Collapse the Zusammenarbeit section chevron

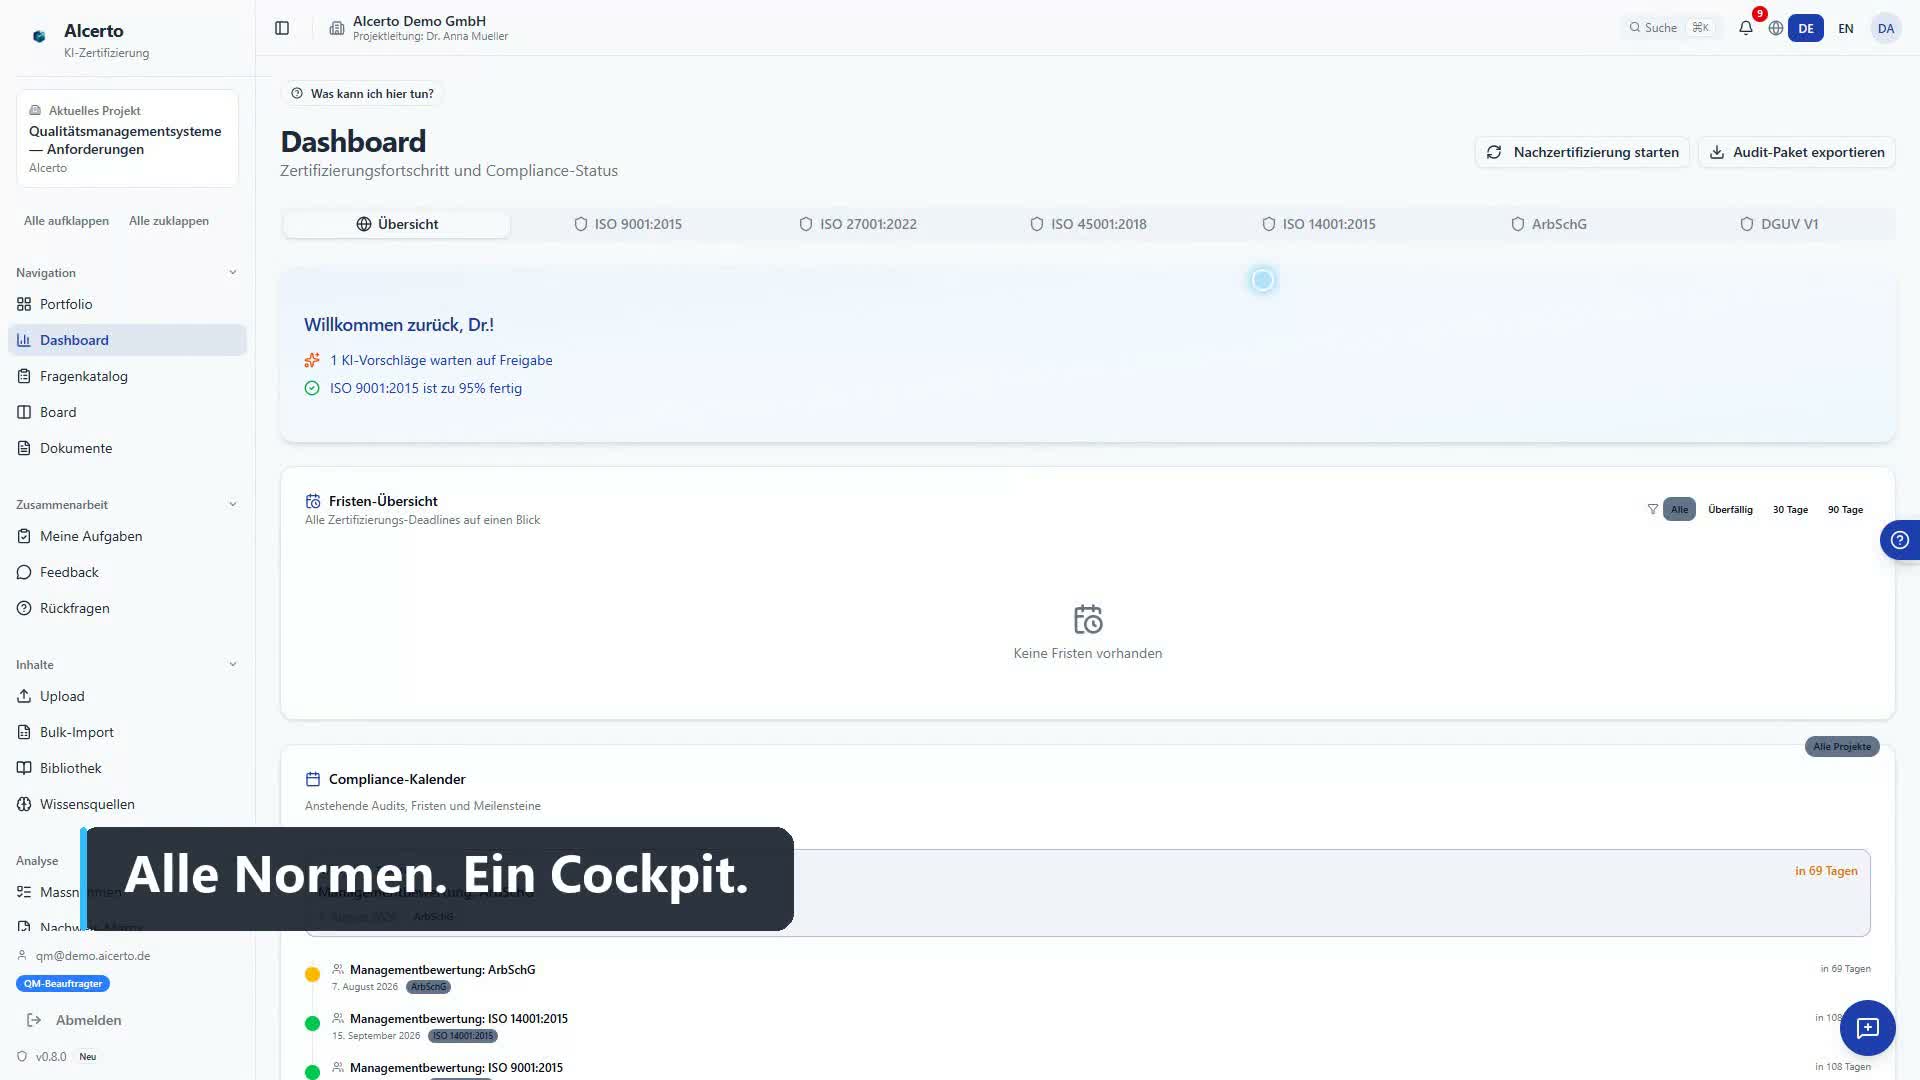233,504
